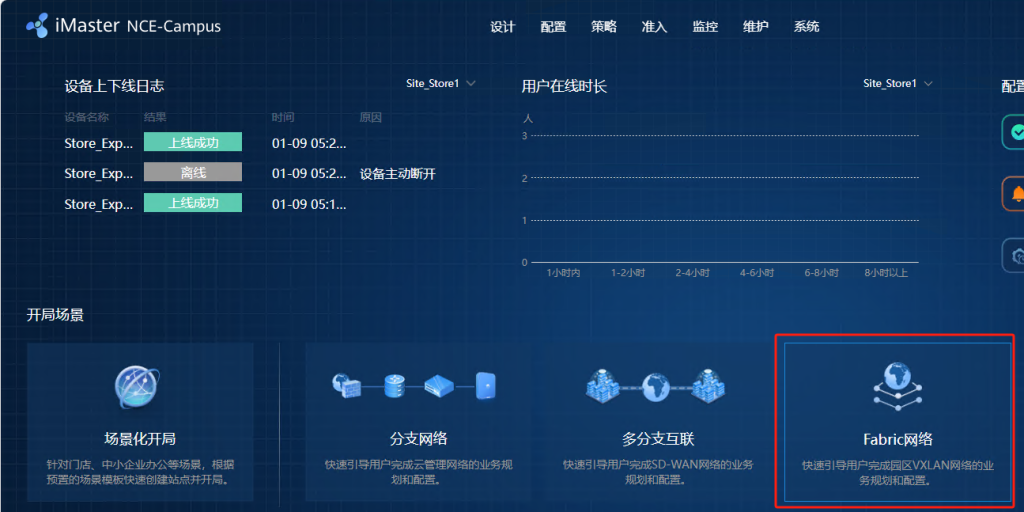Open the 设计 menu
Viewport: 1024px width, 512px height.
tap(502, 27)
